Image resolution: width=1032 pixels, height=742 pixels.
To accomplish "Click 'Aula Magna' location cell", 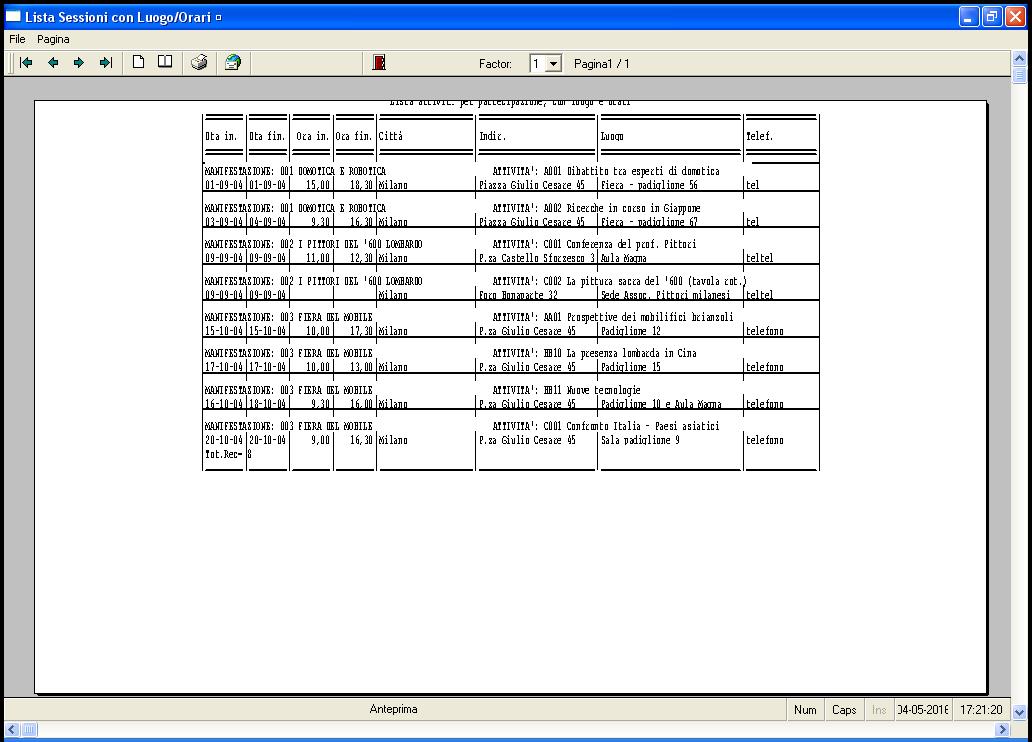I will [x=623, y=258].
